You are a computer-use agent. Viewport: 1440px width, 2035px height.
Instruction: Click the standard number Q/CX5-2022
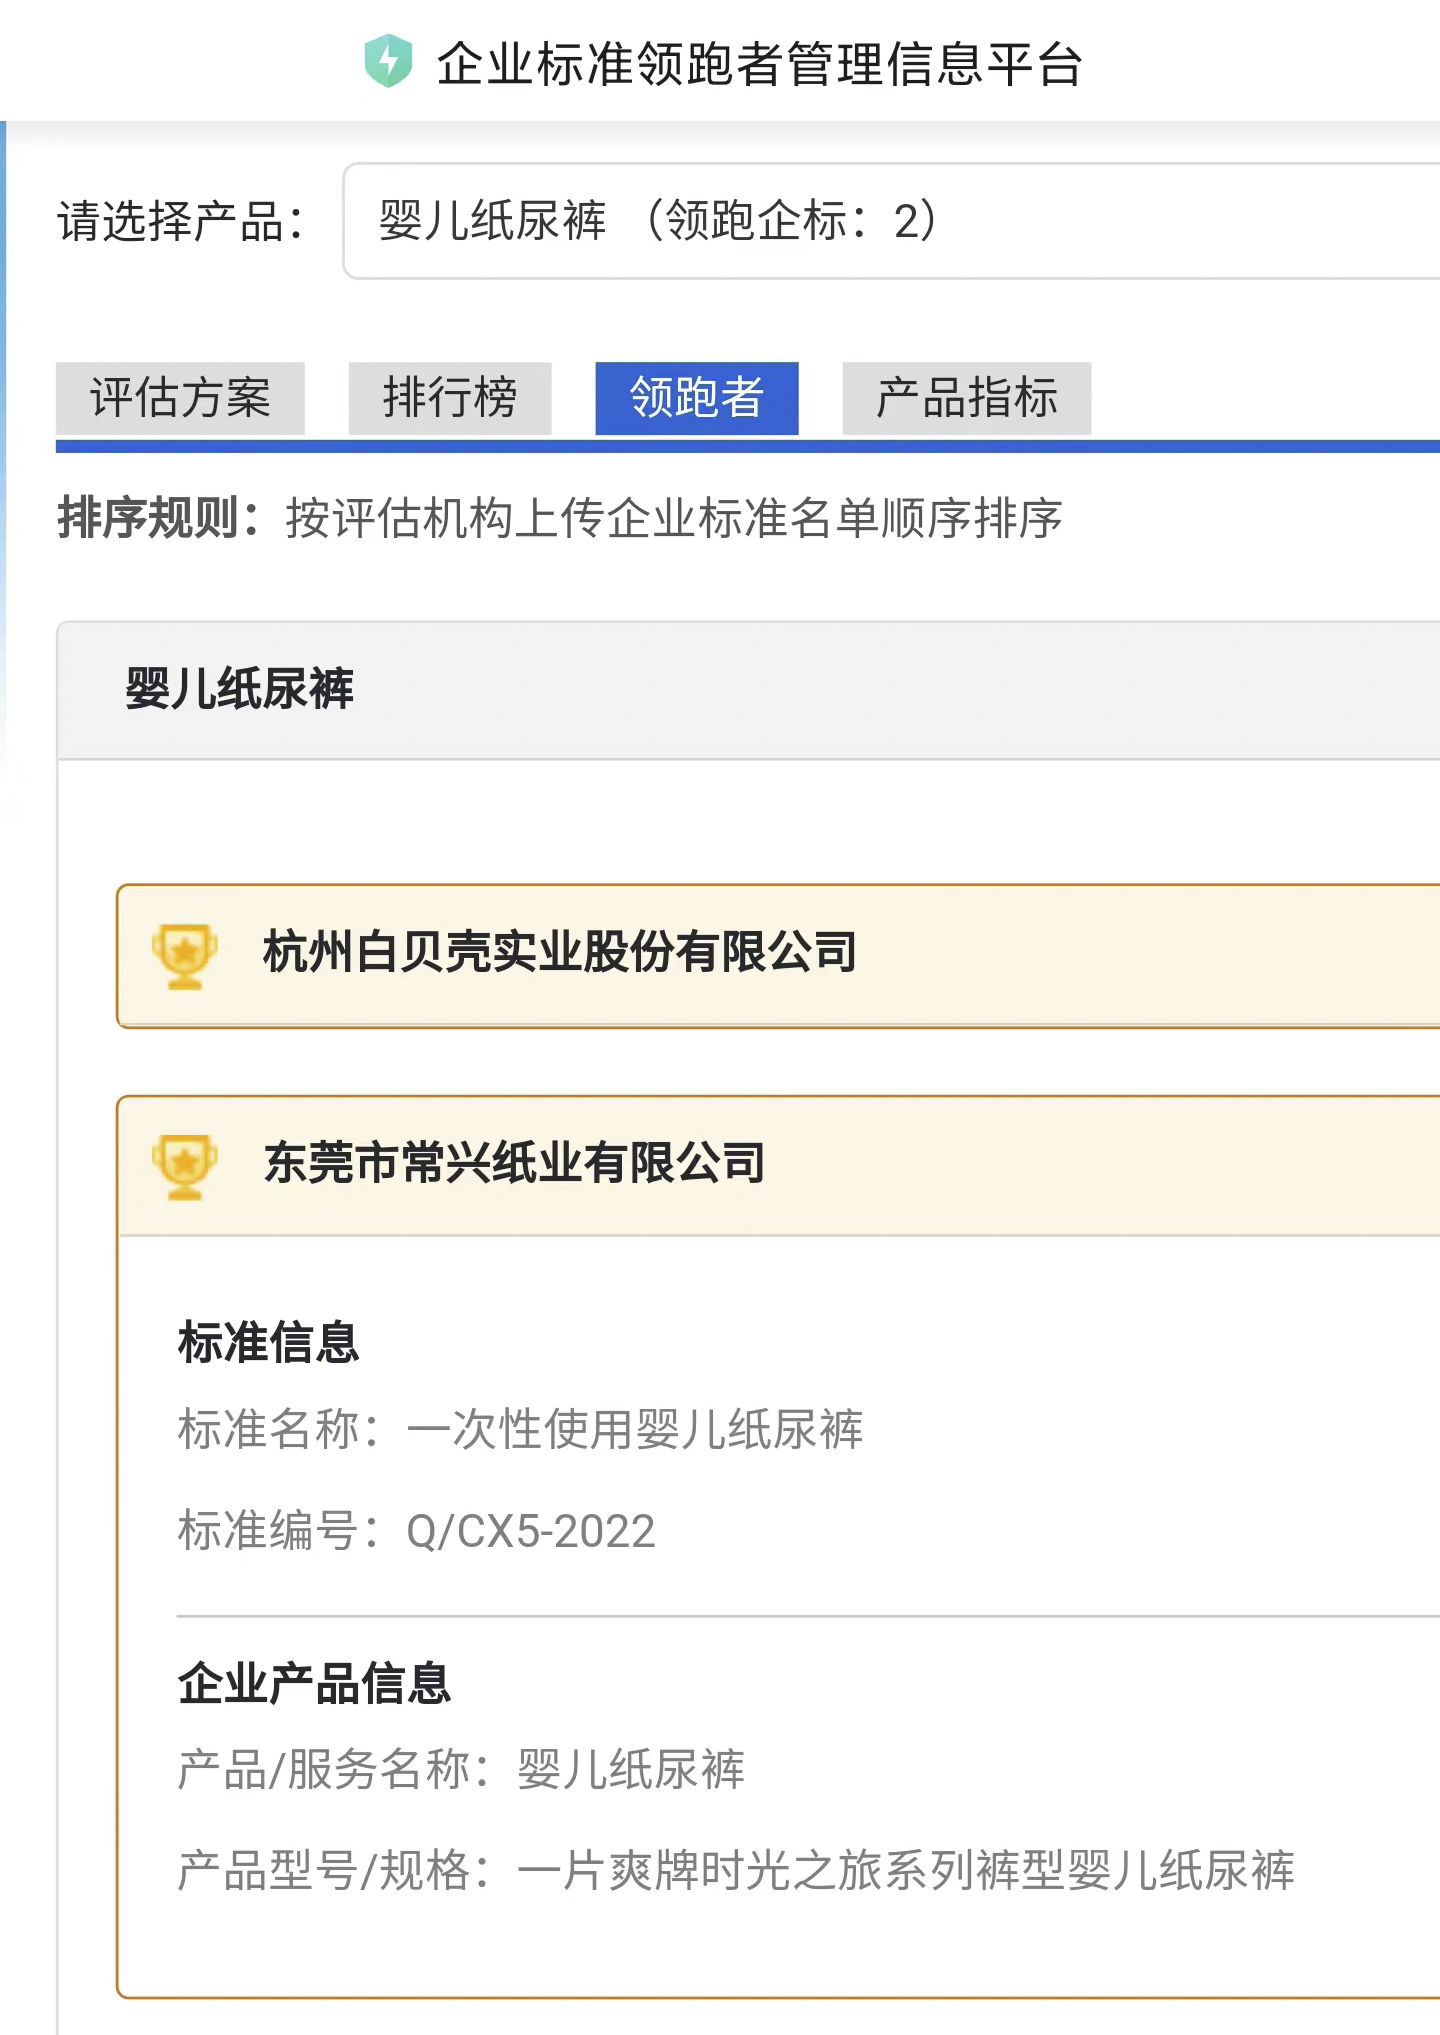(531, 1531)
